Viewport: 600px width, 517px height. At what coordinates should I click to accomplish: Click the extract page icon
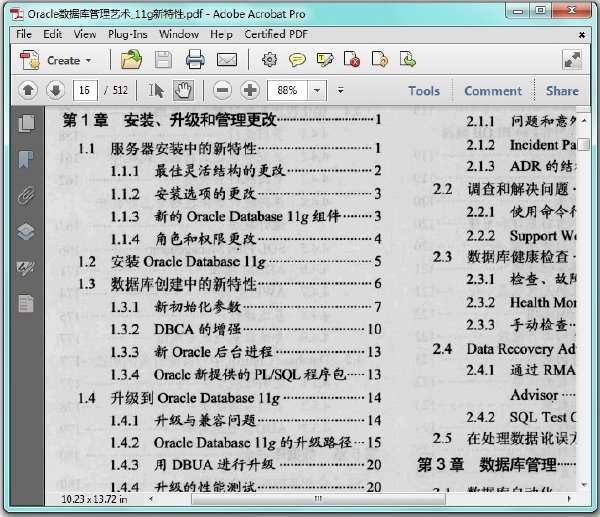pos(407,60)
